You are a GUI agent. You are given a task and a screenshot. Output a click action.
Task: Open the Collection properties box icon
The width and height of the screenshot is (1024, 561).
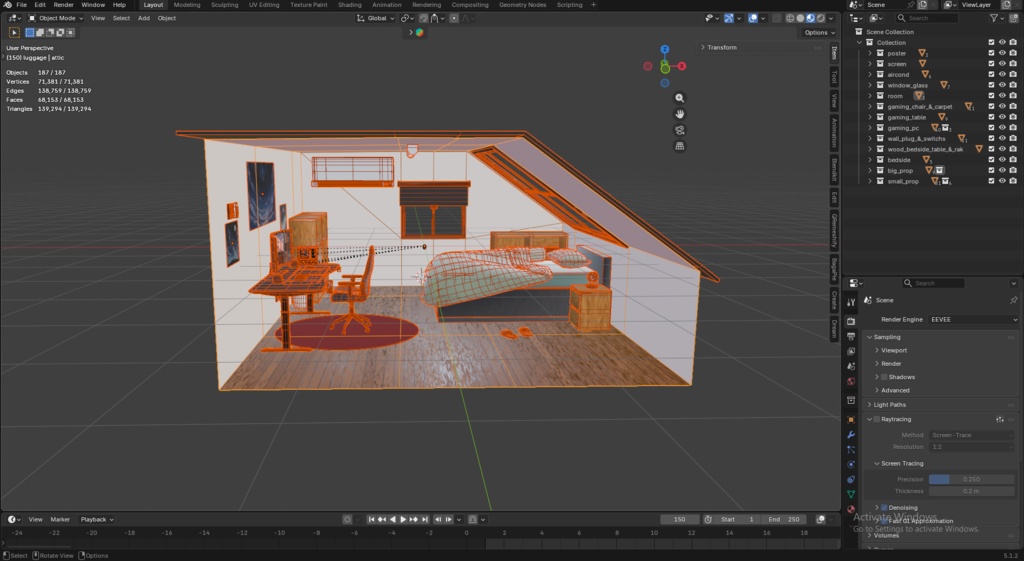[851, 400]
